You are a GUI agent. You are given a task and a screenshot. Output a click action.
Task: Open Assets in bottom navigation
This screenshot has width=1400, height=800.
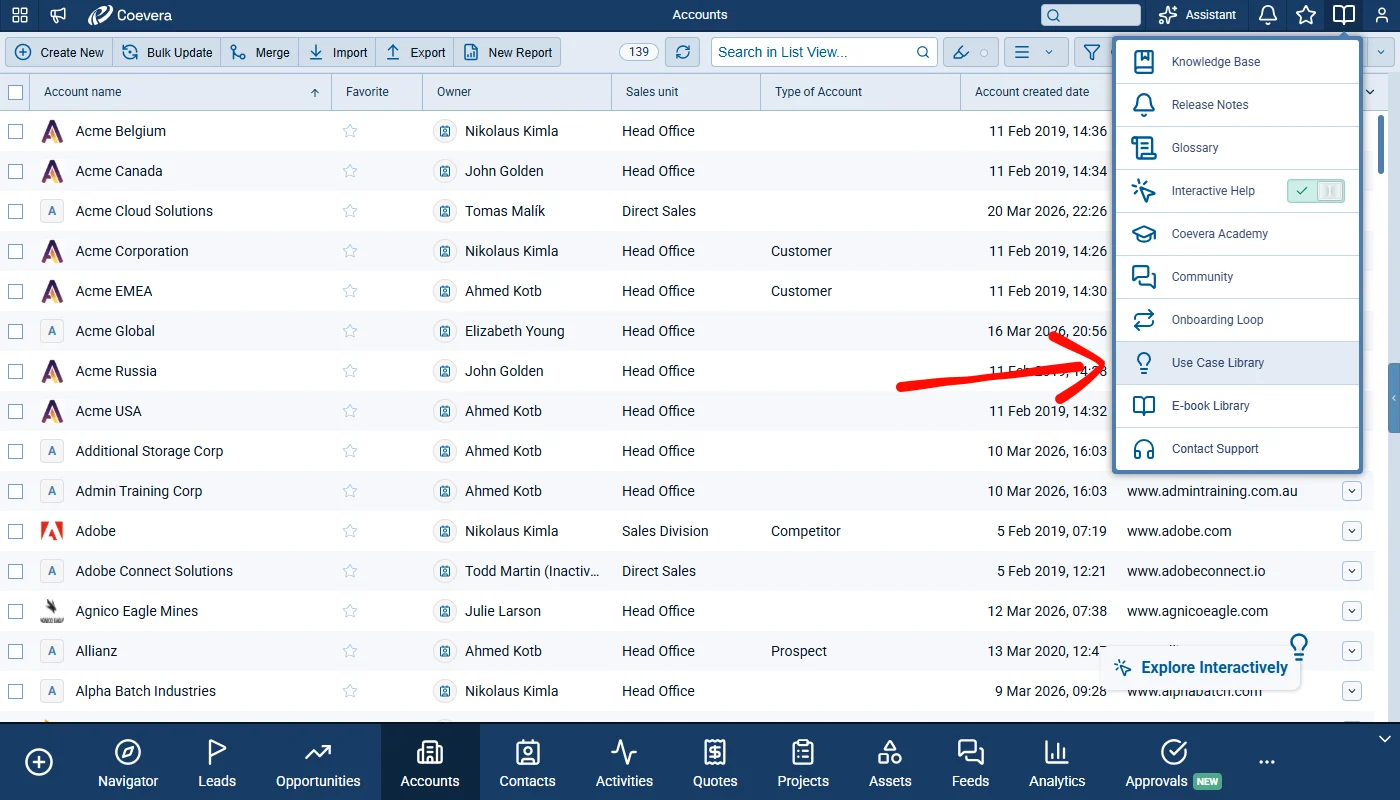click(890, 762)
